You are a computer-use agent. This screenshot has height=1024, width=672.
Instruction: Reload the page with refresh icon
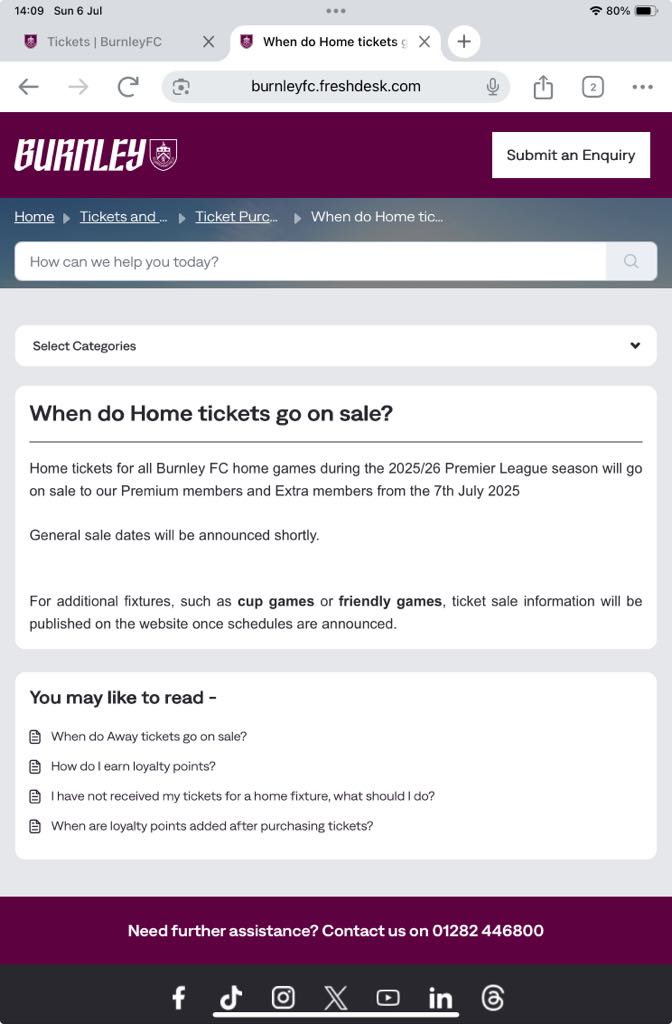pyautogui.click(x=128, y=87)
